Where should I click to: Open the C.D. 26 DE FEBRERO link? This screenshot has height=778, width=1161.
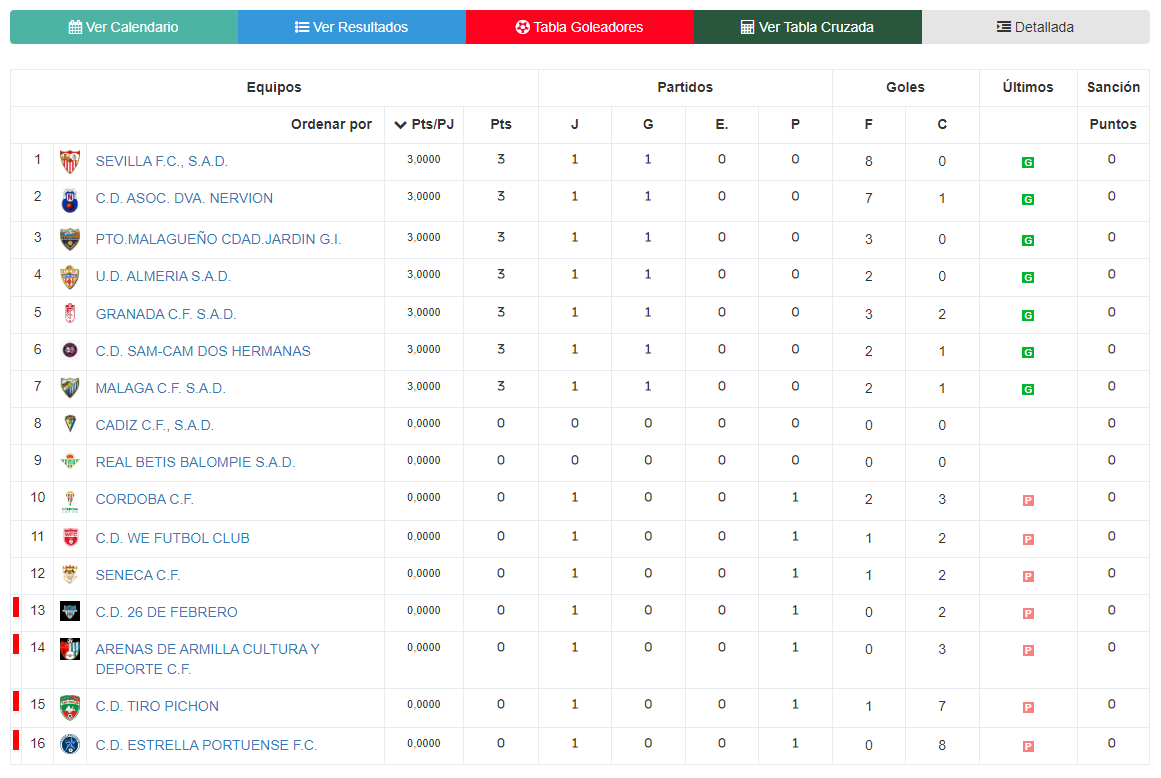click(167, 612)
